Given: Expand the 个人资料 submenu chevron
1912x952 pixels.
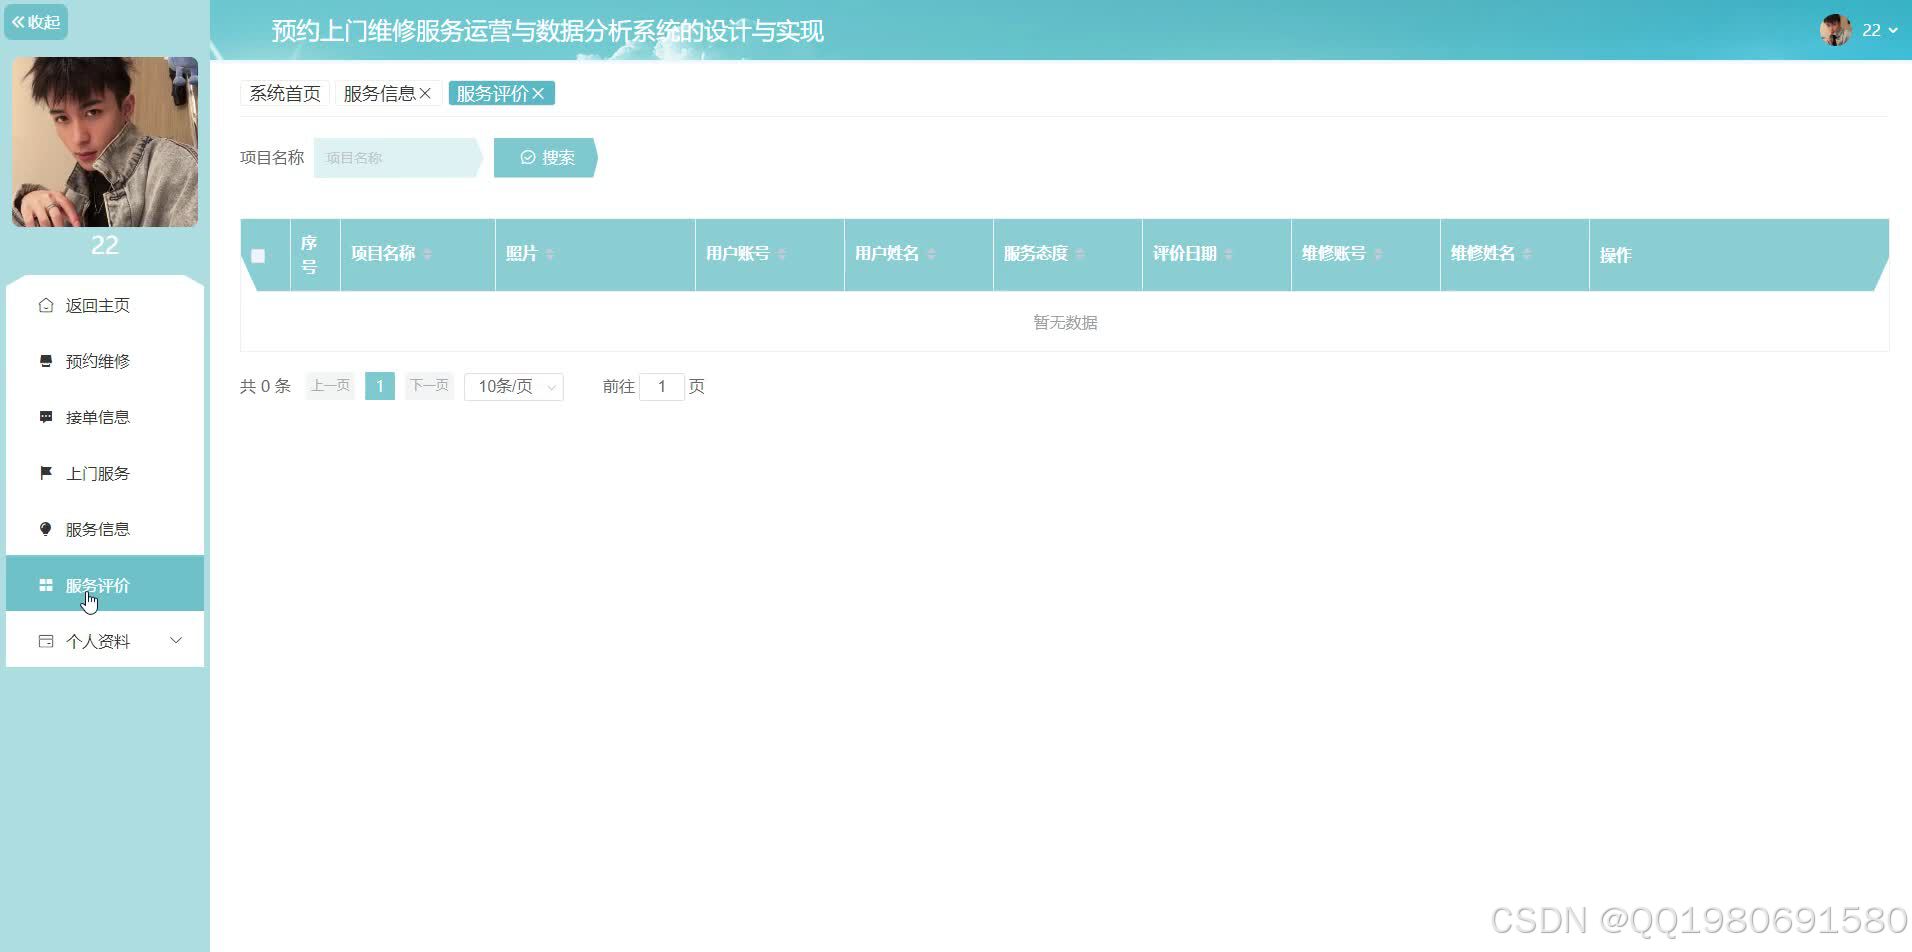Looking at the screenshot, I should click(176, 640).
